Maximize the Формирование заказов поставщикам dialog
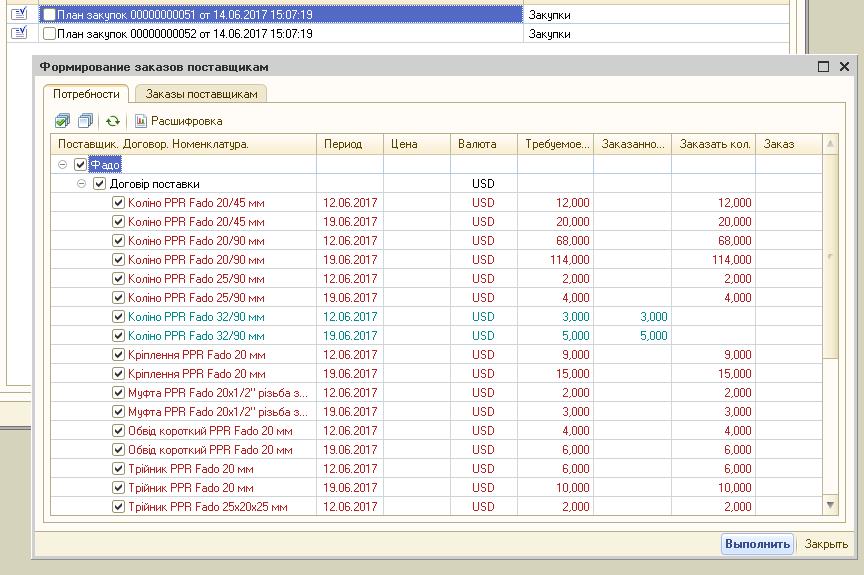The width and height of the screenshot is (864, 575). [823, 67]
